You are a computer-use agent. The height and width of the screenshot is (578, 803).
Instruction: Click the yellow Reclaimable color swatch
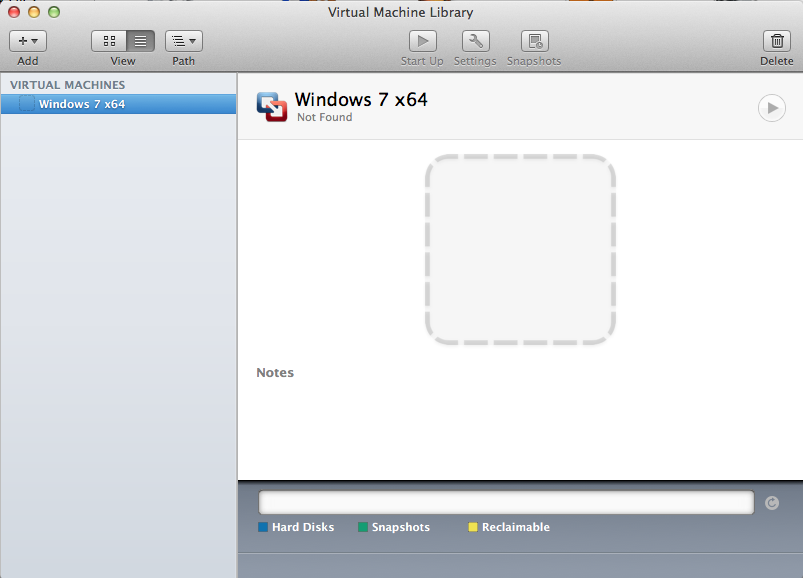point(473,527)
